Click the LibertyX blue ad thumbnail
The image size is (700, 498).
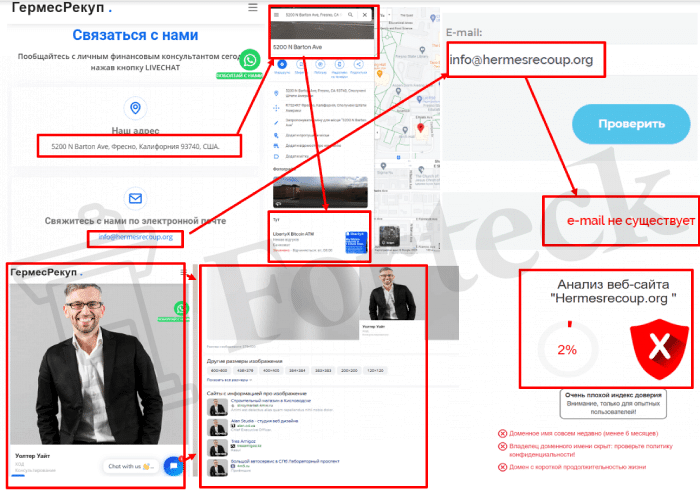(x=356, y=242)
